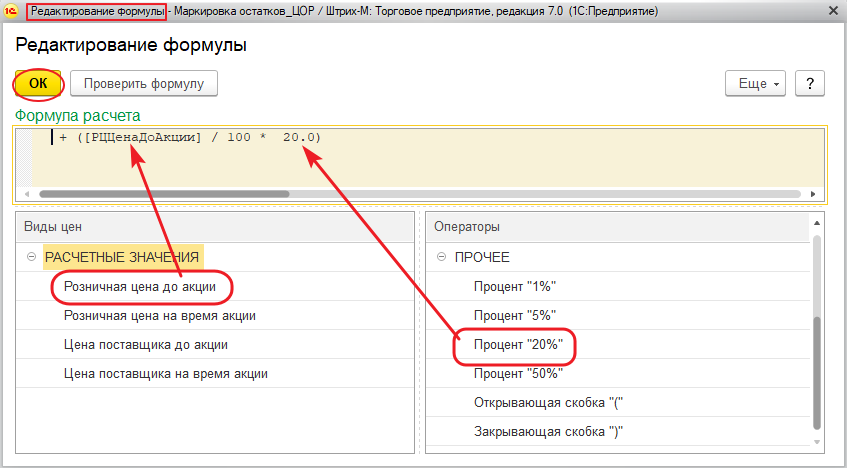The image size is (847, 468).
Task: Collapse the ПРОЧЕЕ operators group
Action: coord(442,257)
